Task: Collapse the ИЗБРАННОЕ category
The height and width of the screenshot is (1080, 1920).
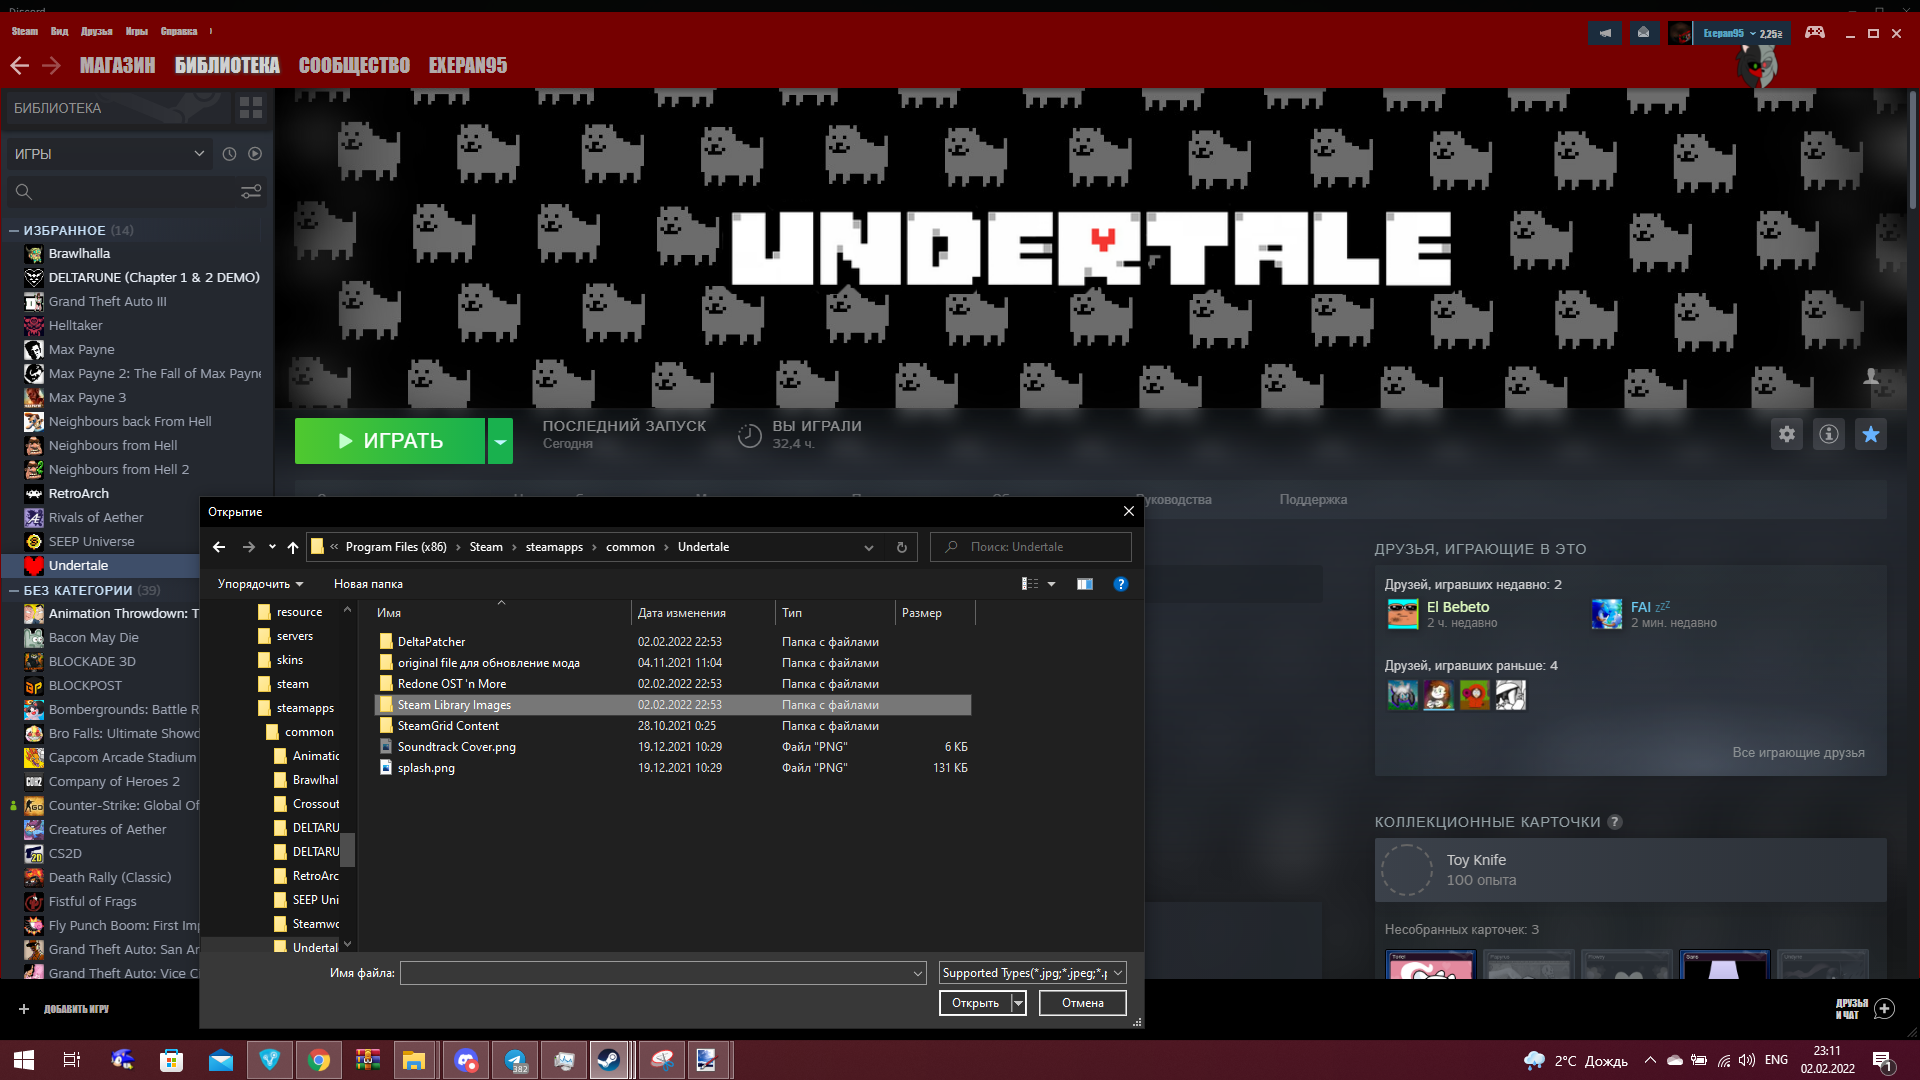Action: click(x=14, y=230)
